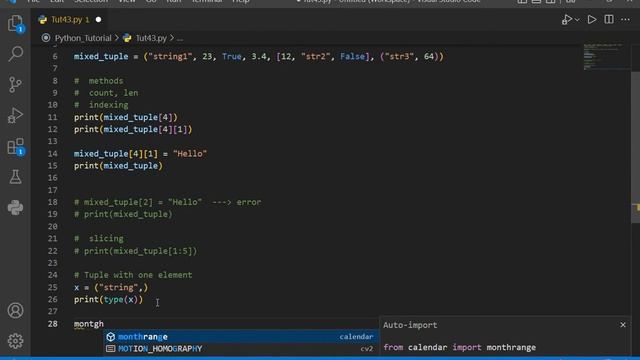Image resolution: width=640 pixels, height=360 pixels.
Task: Open the Accounts menu
Action: click(x=16, y=311)
